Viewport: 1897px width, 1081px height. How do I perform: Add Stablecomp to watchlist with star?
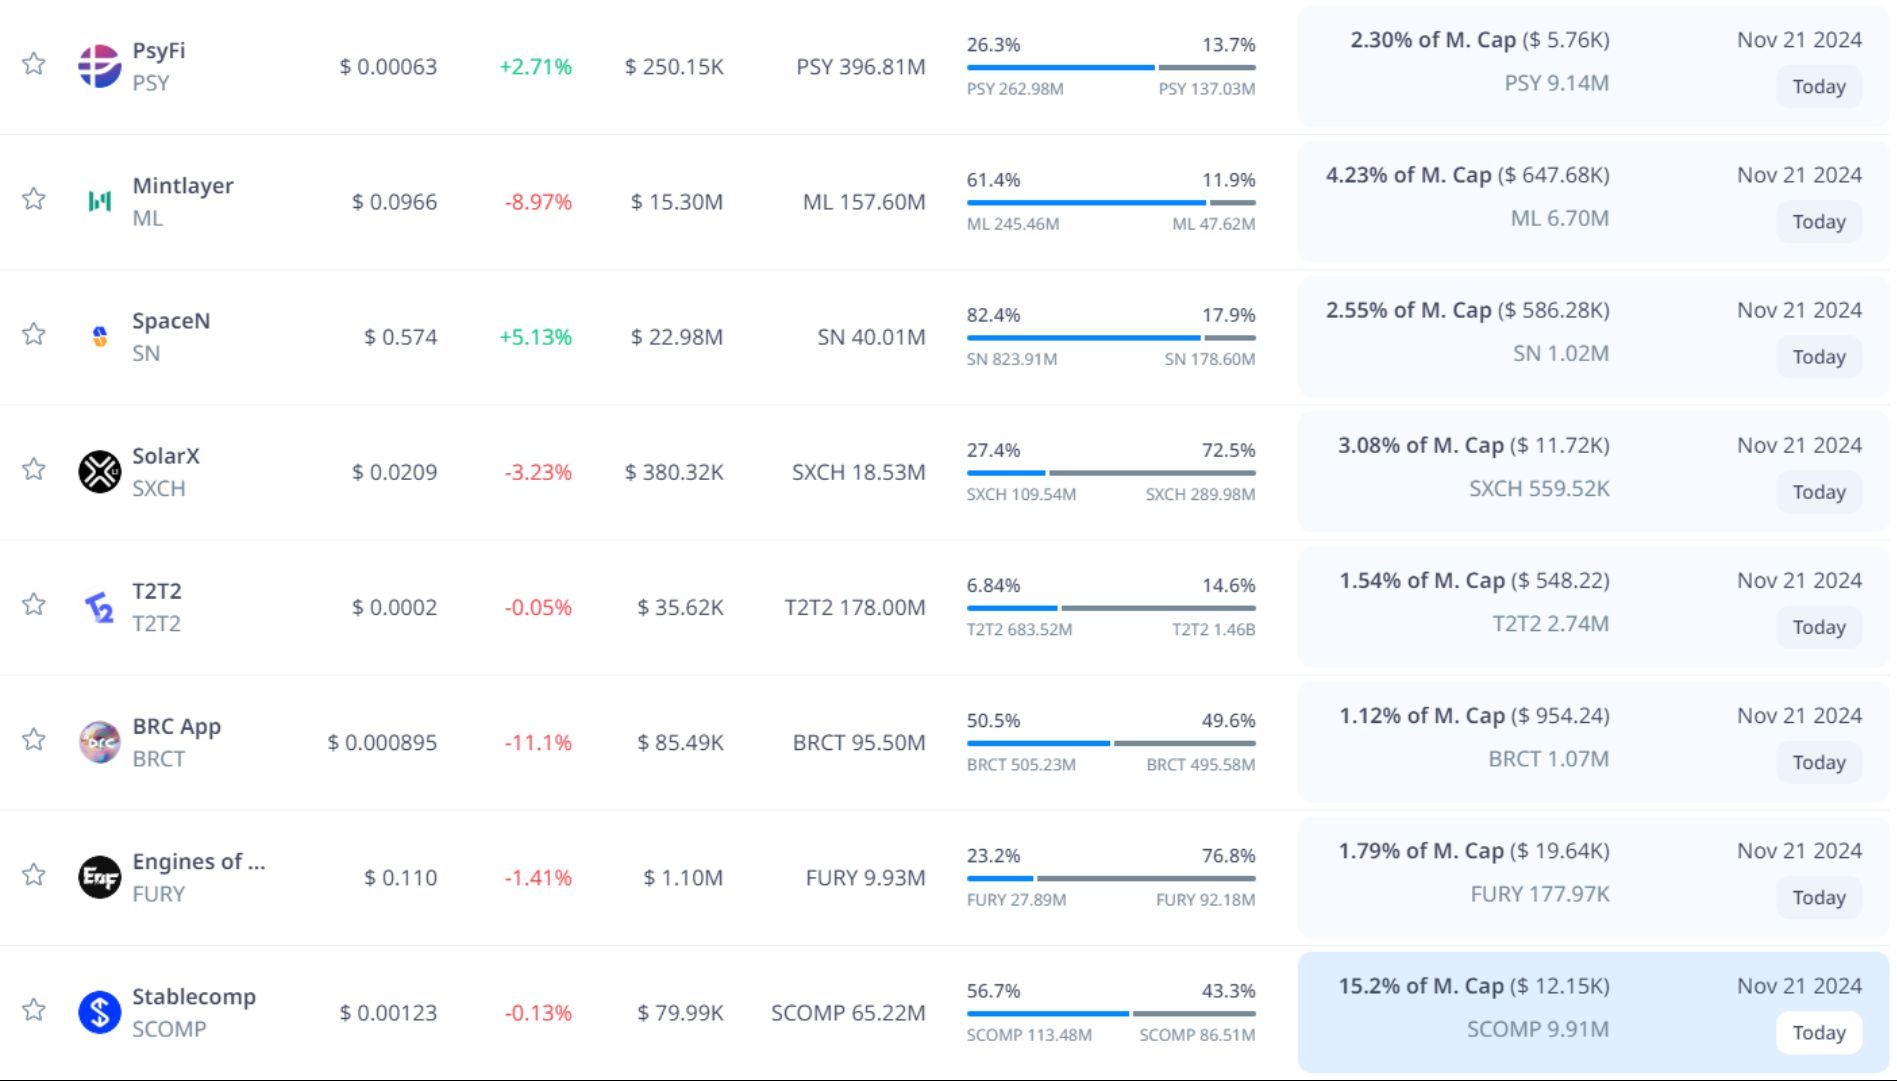(34, 1010)
